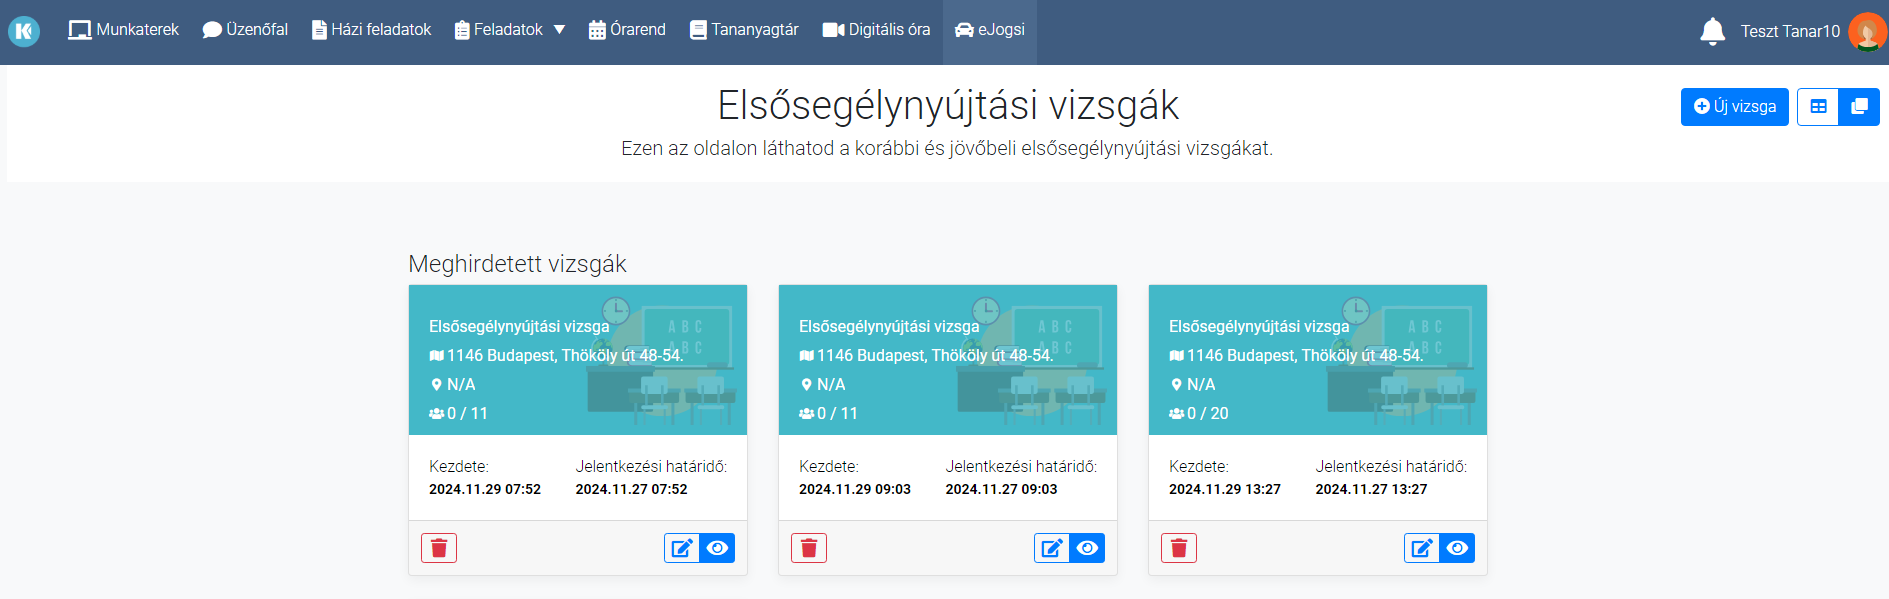
Task: Edit the exam starting 07:52
Action: point(682,548)
